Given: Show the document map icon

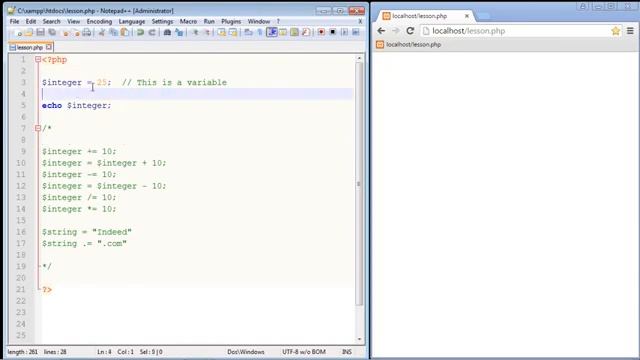Looking at the screenshot, I should pyautogui.click(x=294, y=32).
